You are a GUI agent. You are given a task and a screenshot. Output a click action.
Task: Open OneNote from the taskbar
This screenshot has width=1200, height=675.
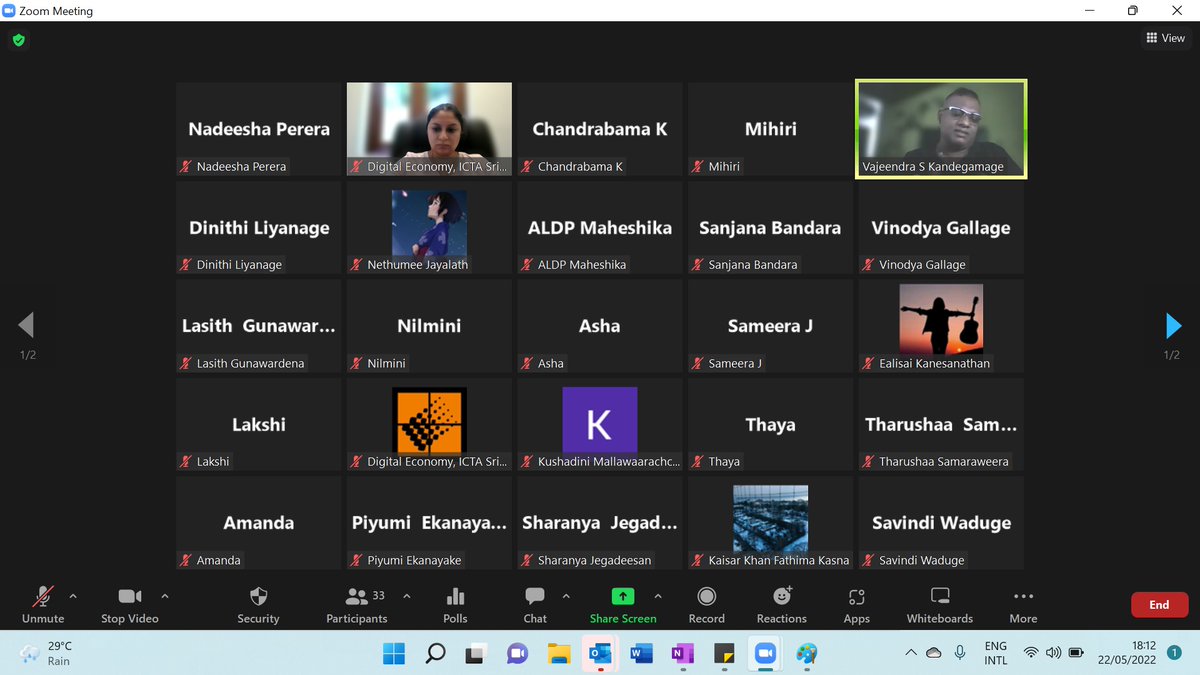coord(682,653)
